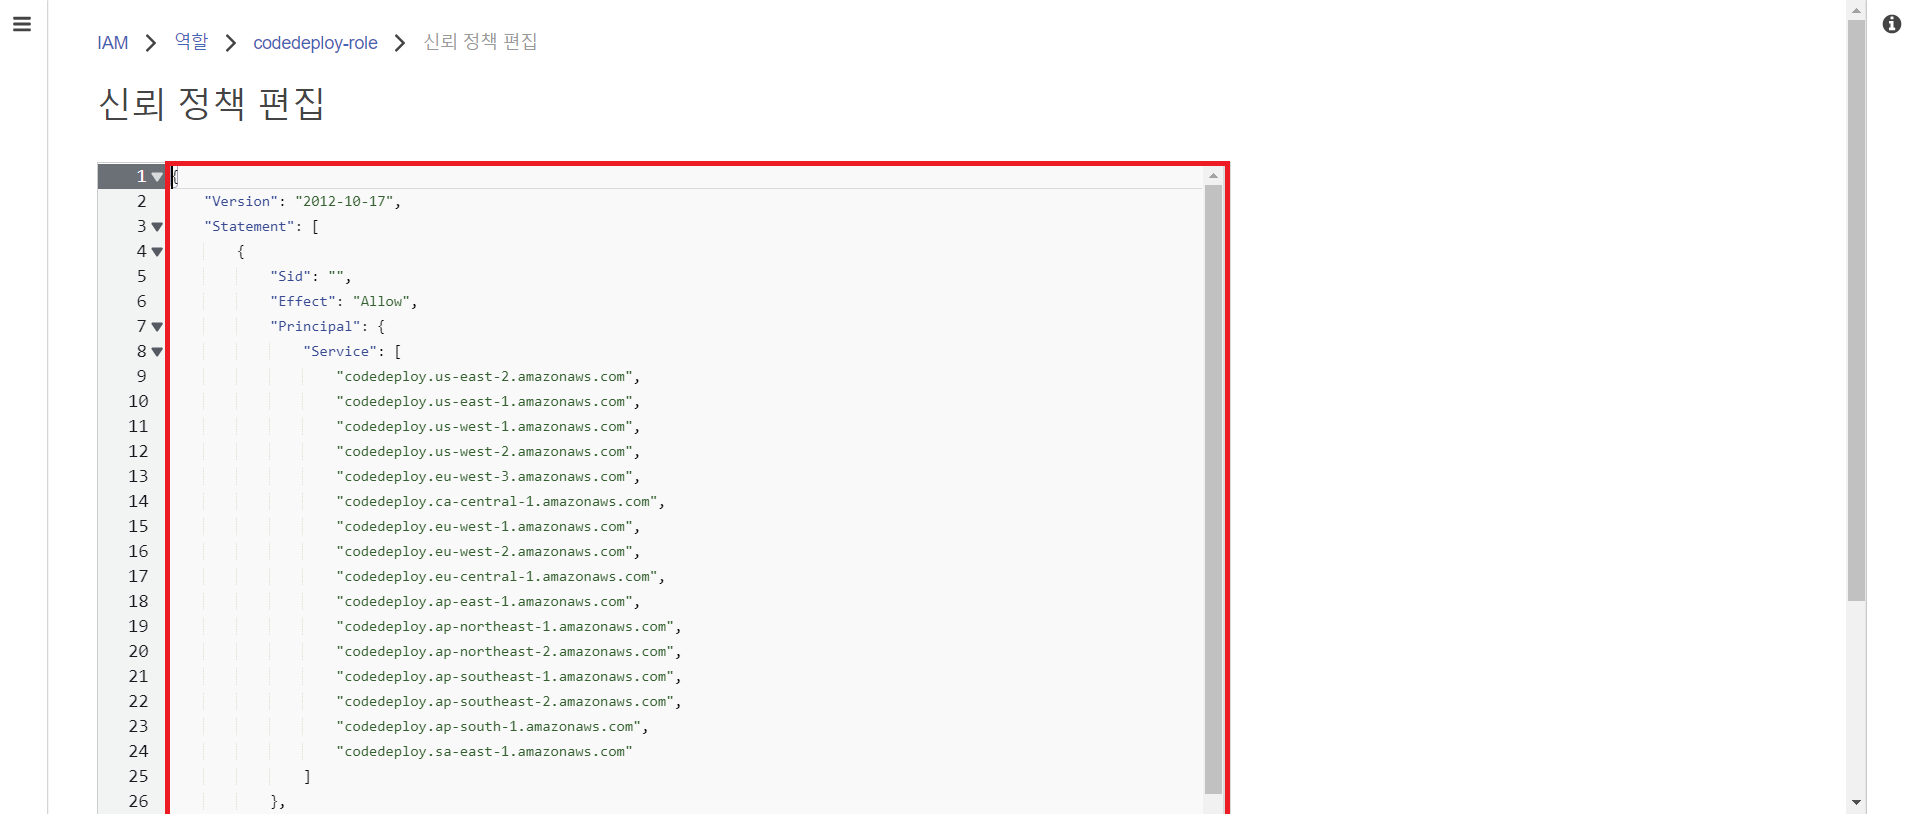This screenshot has width=1917, height=814.
Task: Click line number 25 in the gutter
Action: click(x=138, y=777)
